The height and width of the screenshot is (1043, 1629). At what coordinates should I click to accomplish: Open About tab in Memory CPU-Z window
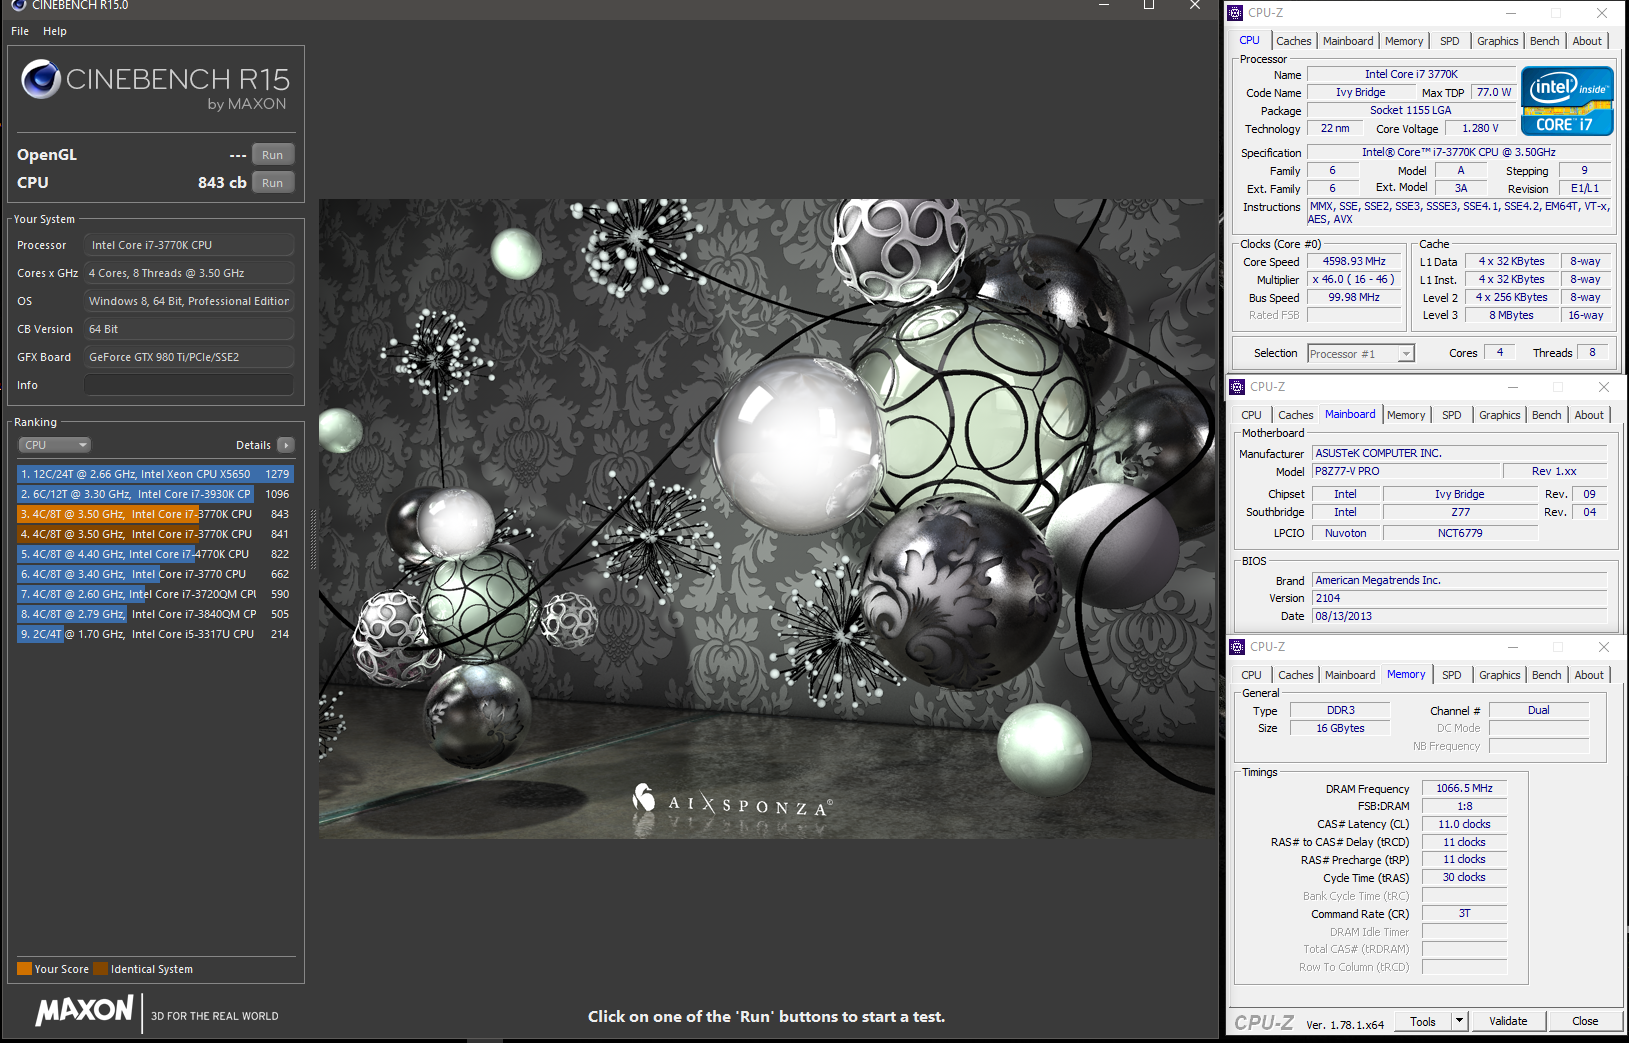tap(1589, 675)
